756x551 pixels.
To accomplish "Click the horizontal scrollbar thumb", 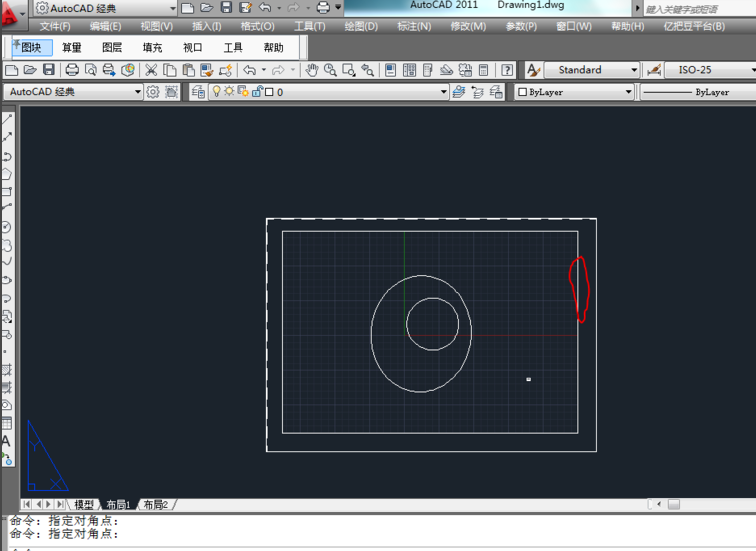I will 674,504.
